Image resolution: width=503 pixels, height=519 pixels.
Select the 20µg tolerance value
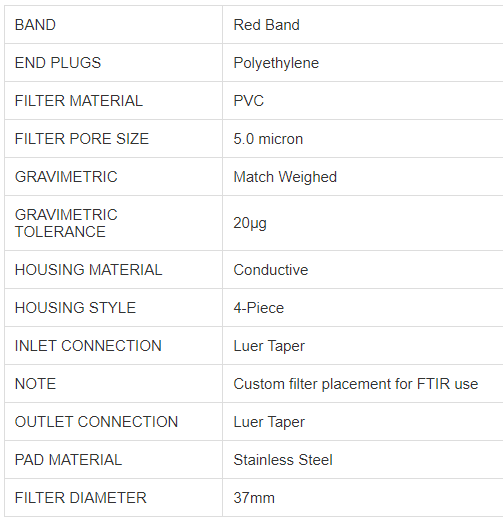(x=250, y=223)
